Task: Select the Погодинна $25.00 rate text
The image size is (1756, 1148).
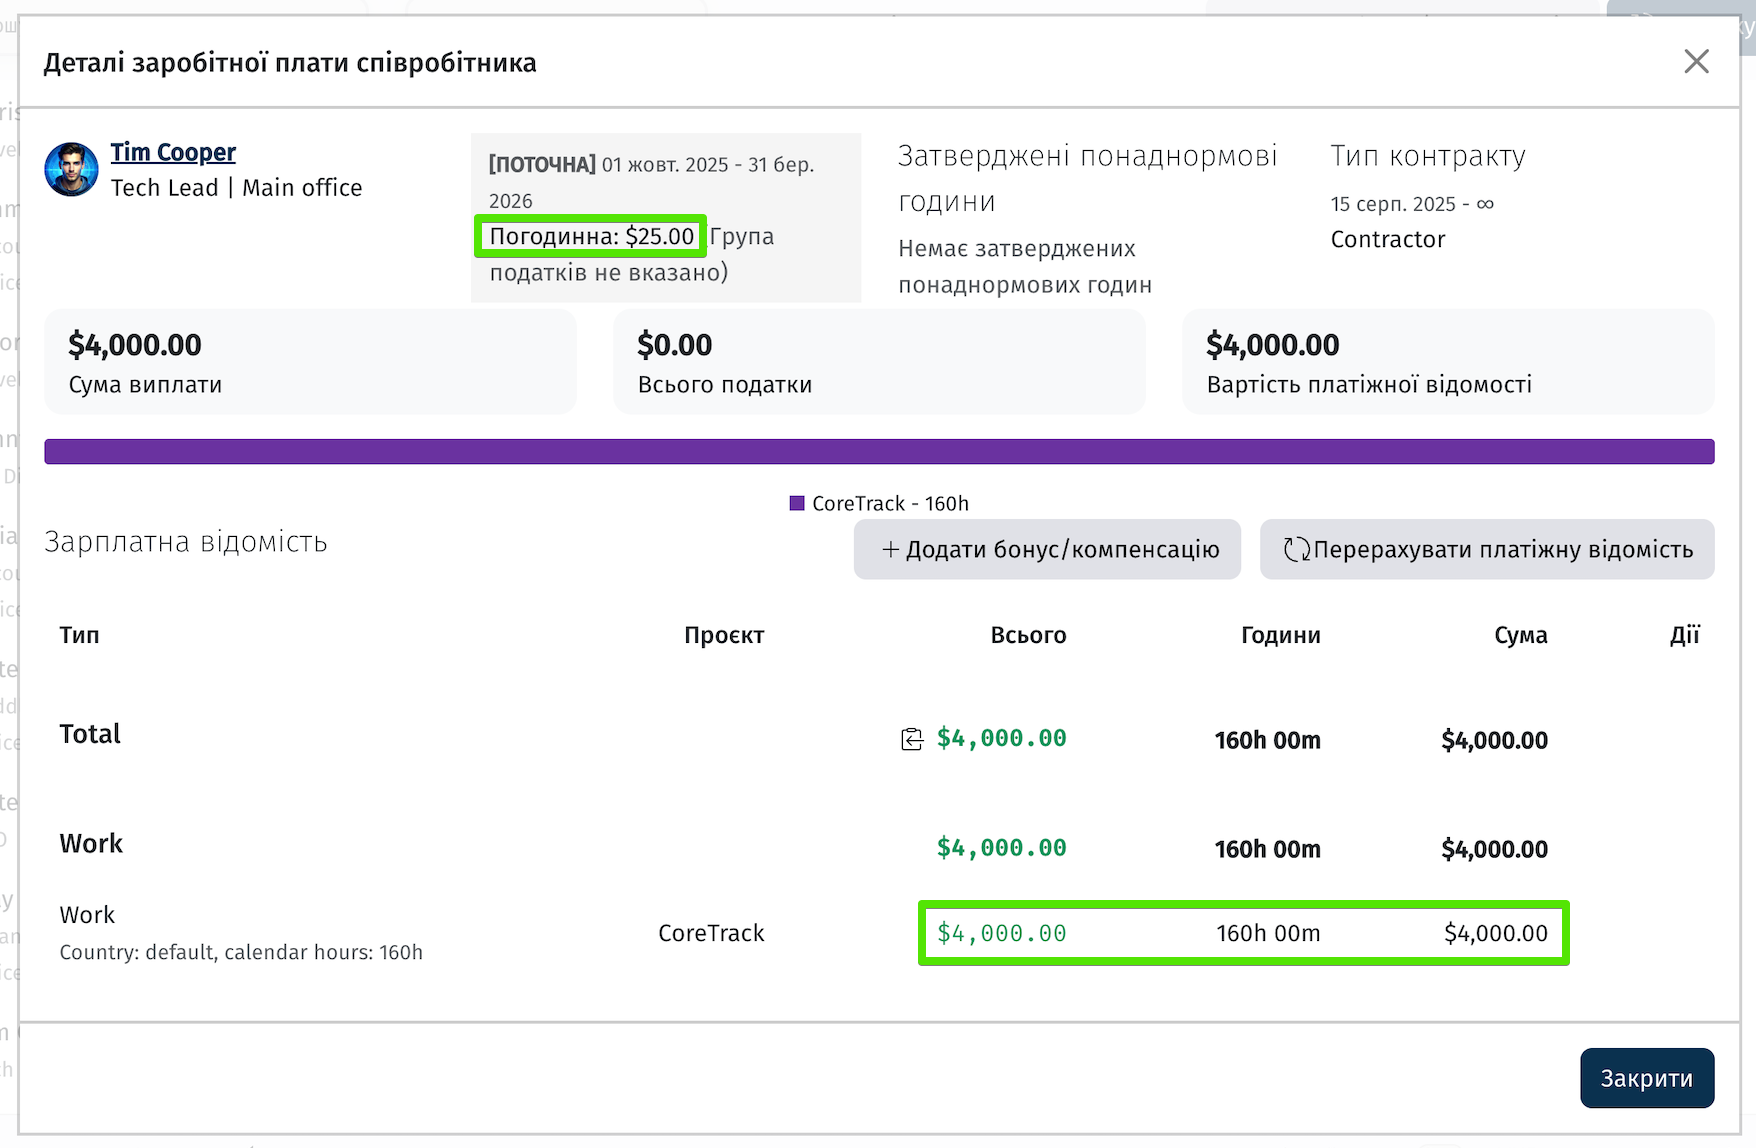Action: point(591,237)
